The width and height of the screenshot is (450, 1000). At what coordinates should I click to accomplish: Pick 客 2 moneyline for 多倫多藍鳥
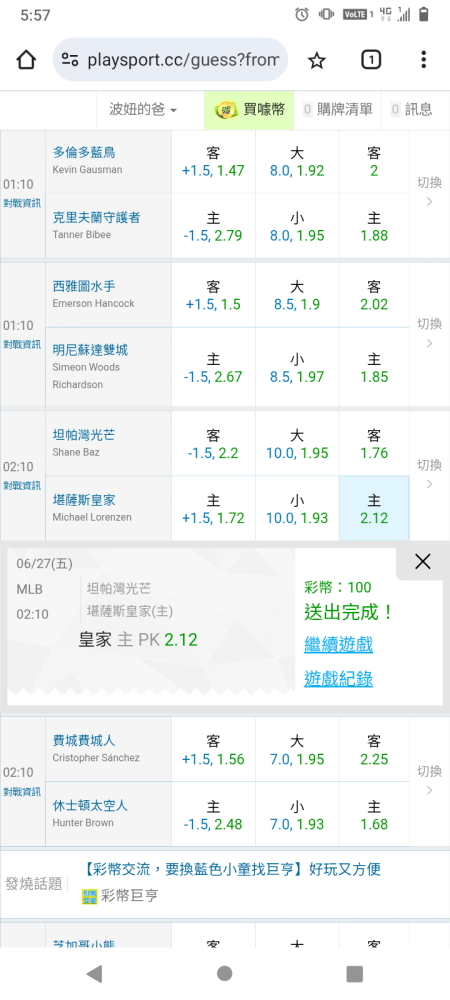pos(374,162)
